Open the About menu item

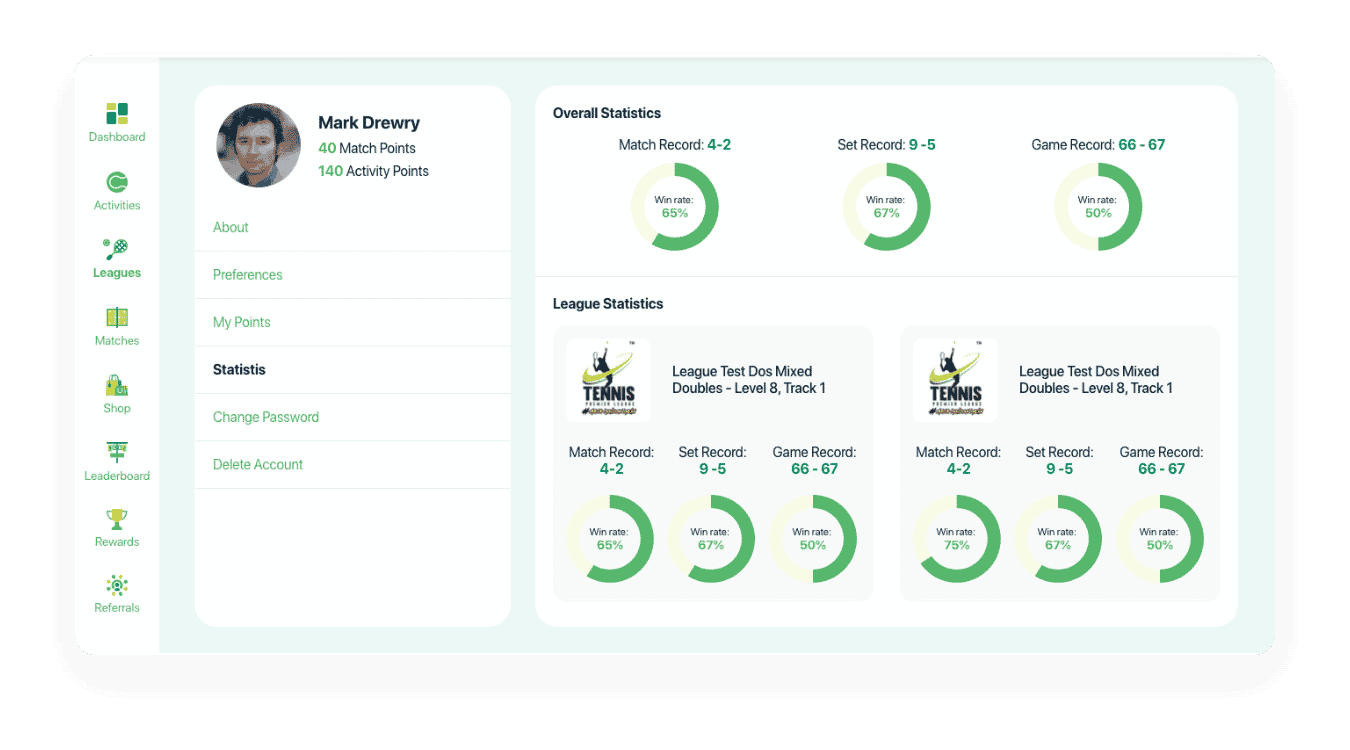click(352, 227)
